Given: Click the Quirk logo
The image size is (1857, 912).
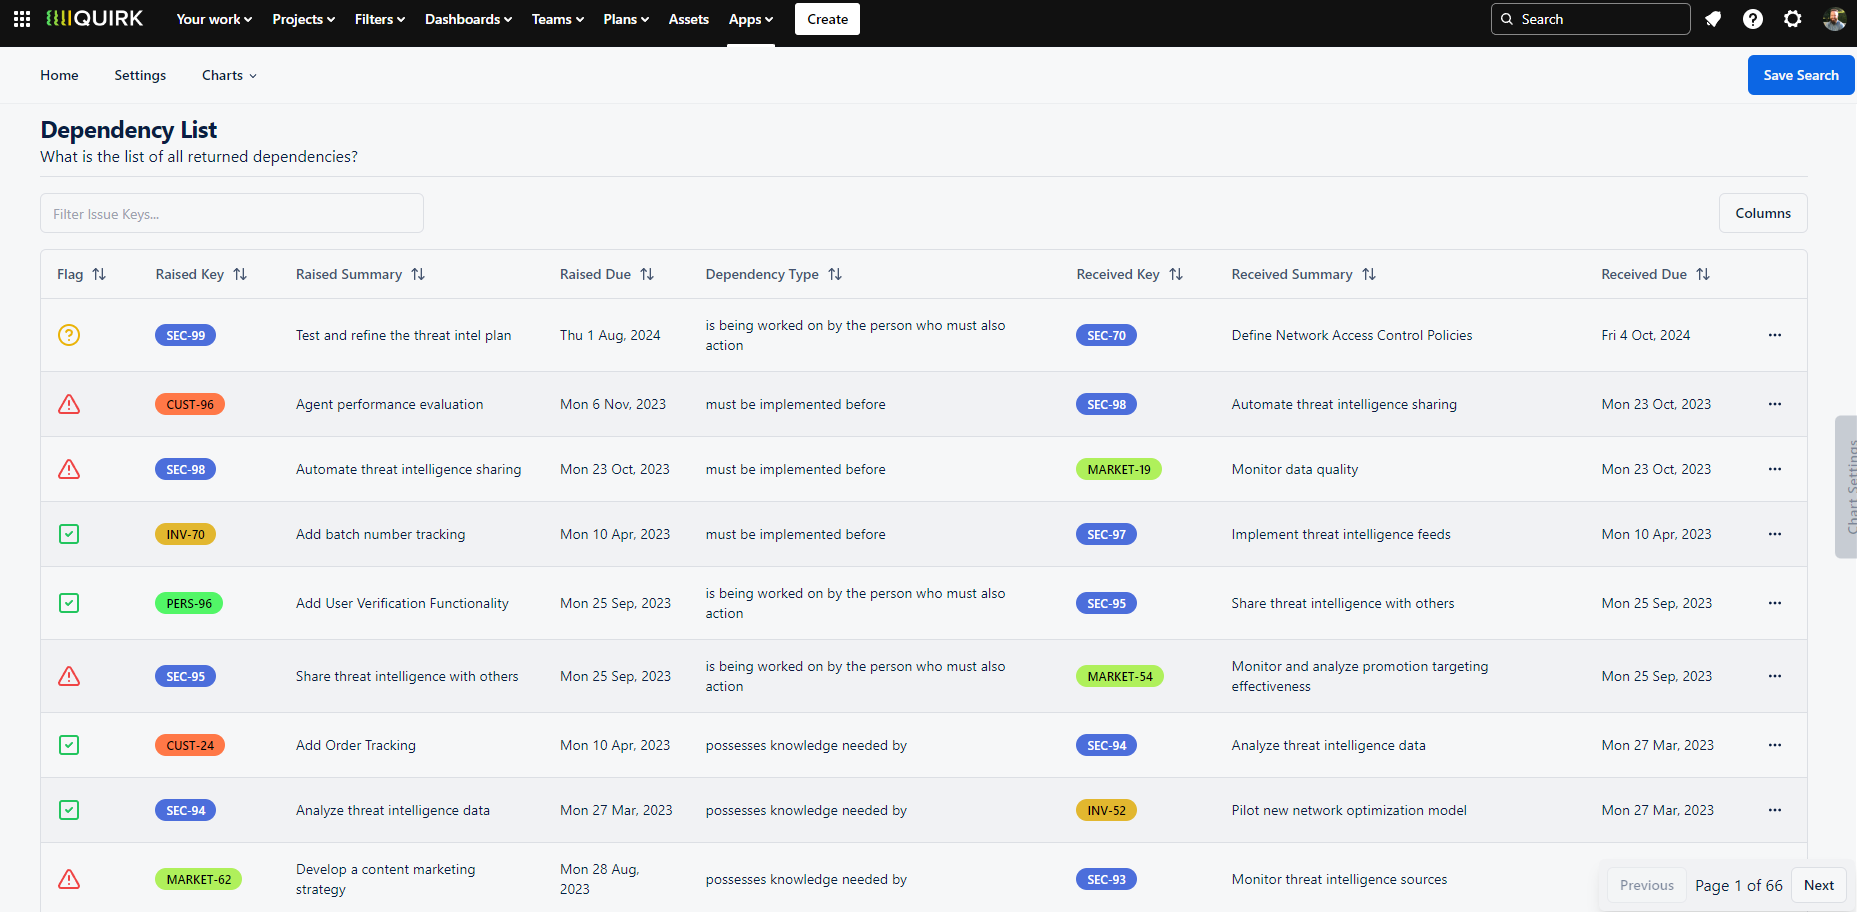Looking at the screenshot, I should [95, 19].
